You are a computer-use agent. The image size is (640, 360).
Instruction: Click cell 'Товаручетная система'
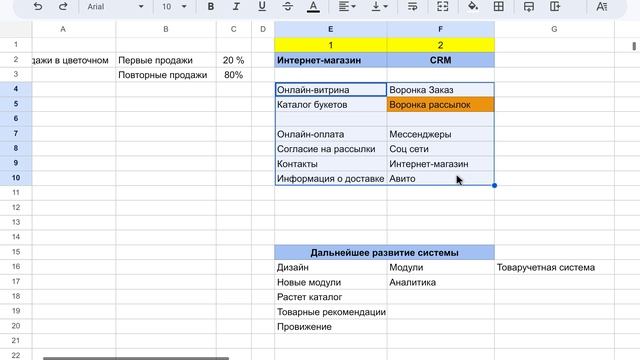554,267
